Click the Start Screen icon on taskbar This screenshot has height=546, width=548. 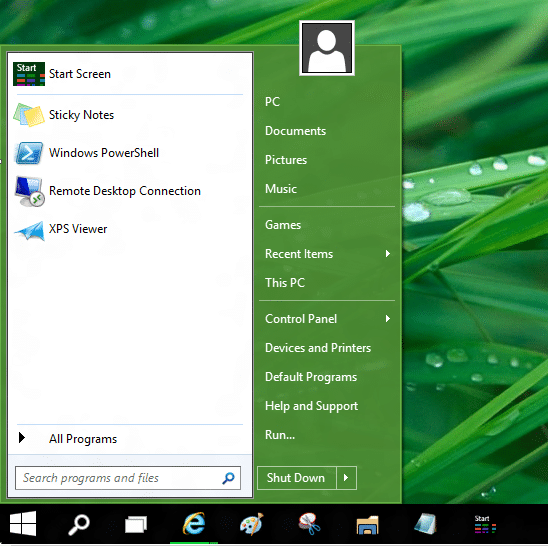pyautogui.click(x=485, y=524)
